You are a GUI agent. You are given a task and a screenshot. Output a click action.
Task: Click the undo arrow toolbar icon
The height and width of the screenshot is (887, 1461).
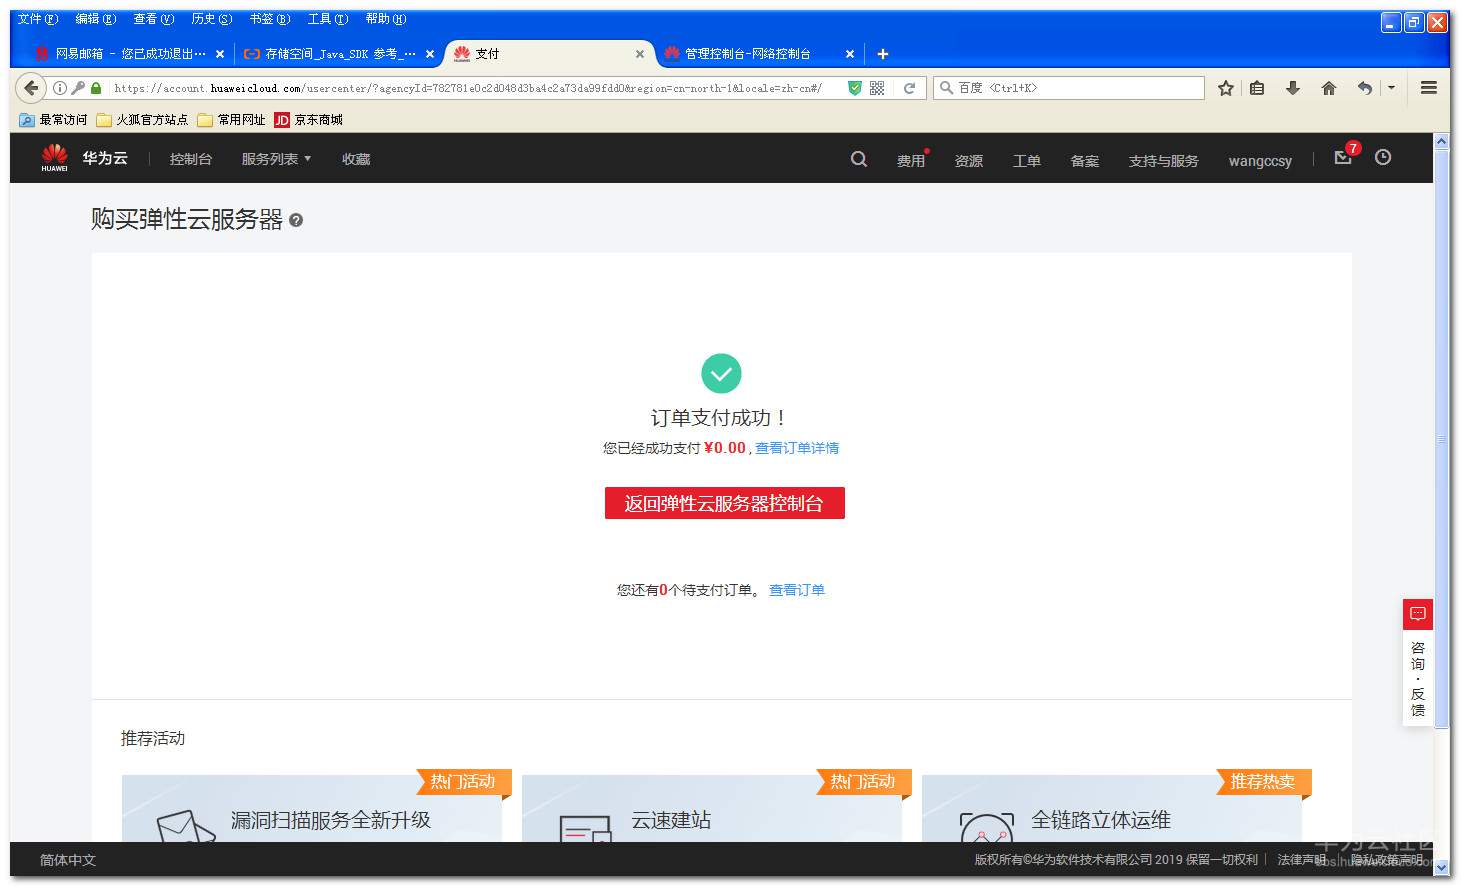click(x=1365, y=88)
